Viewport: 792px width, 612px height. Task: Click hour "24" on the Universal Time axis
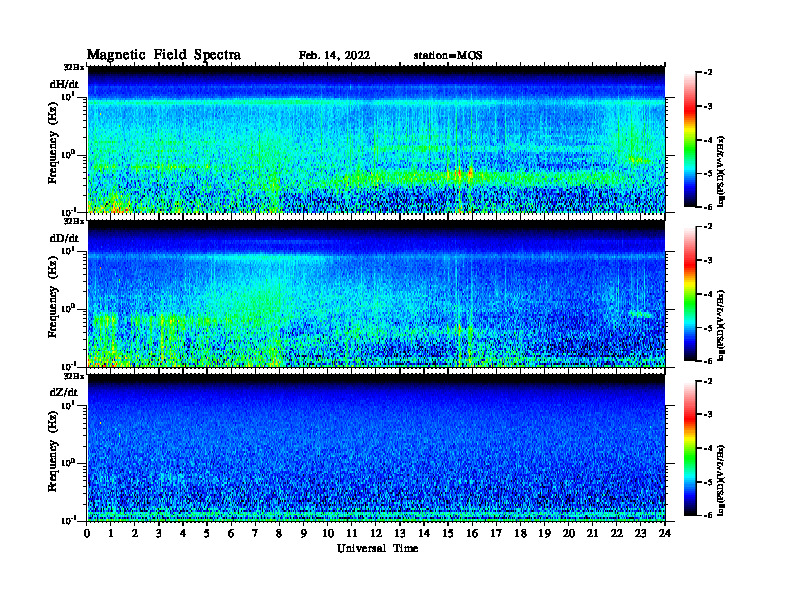[x=665, y=534]
